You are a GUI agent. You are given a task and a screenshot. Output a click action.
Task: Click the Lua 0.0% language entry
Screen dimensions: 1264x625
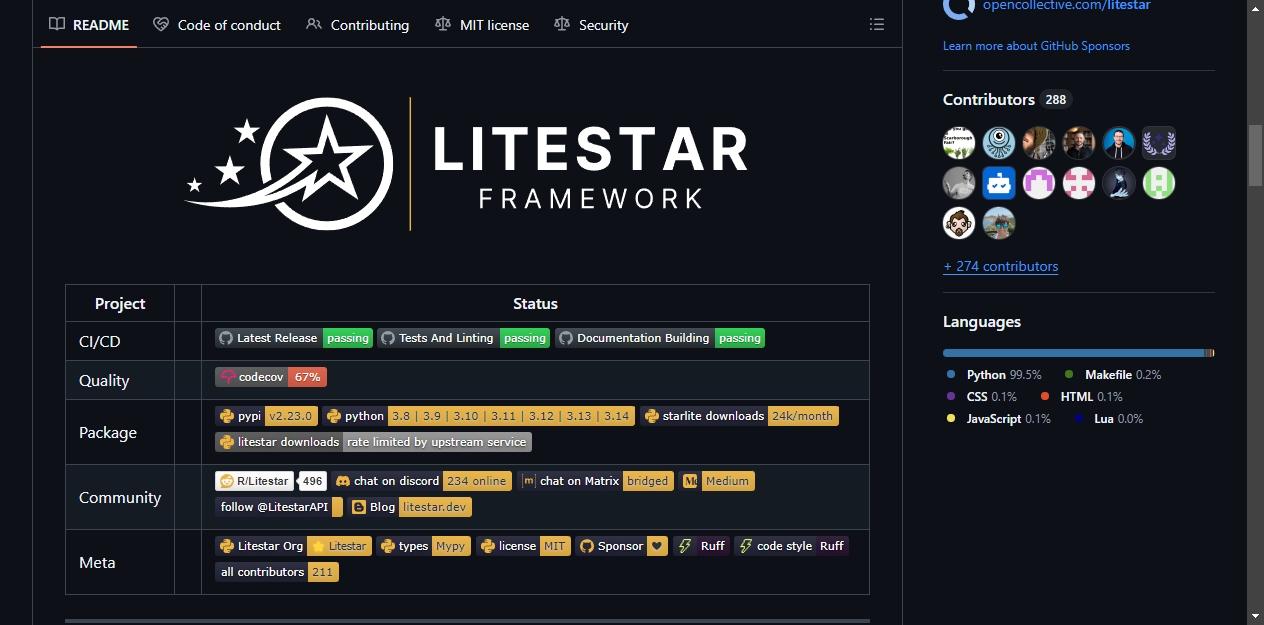tap(1108, 419)
